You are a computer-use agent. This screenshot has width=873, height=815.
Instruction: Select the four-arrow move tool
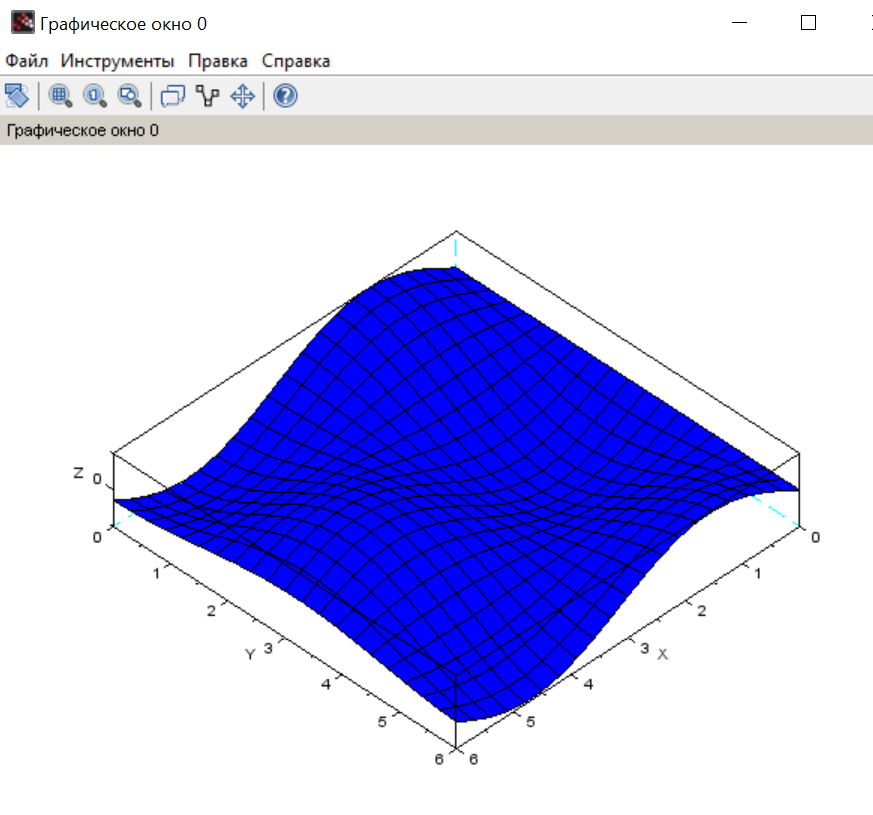tap(243, 96)
